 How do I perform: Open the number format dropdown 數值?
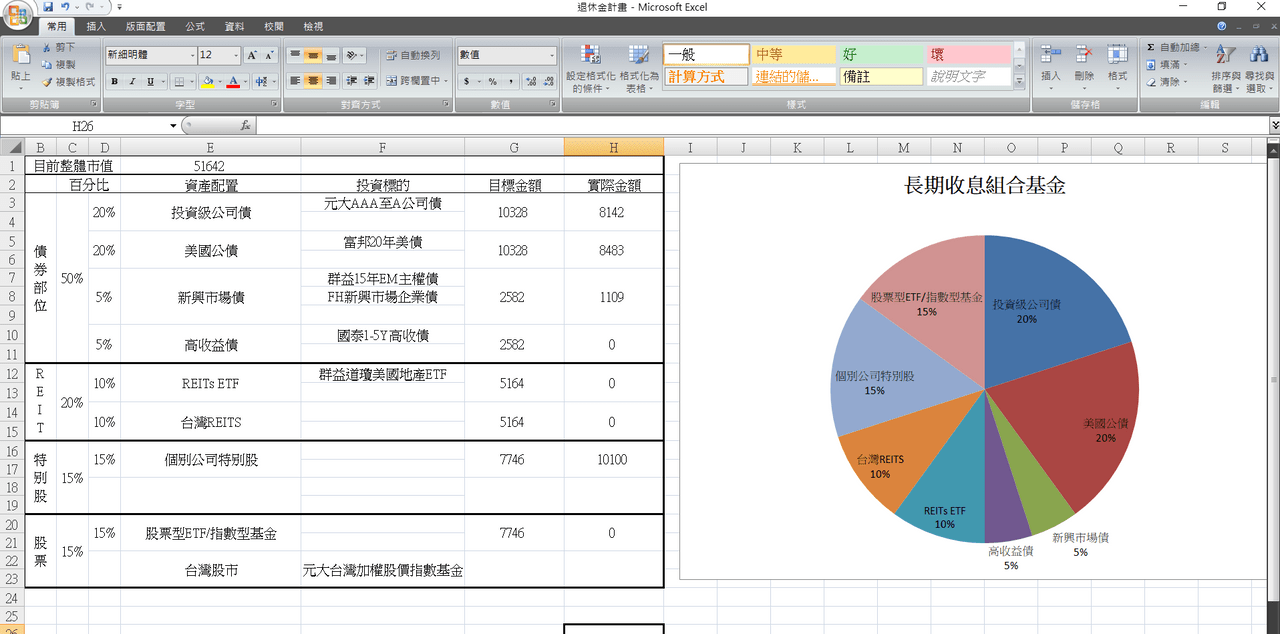pyautogui.click(x=551, y=56)
